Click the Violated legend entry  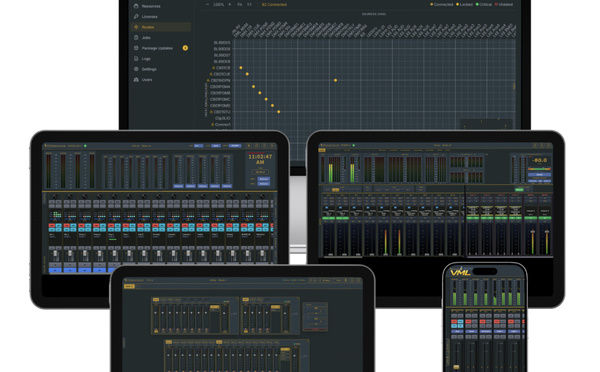tap(504, 5)
